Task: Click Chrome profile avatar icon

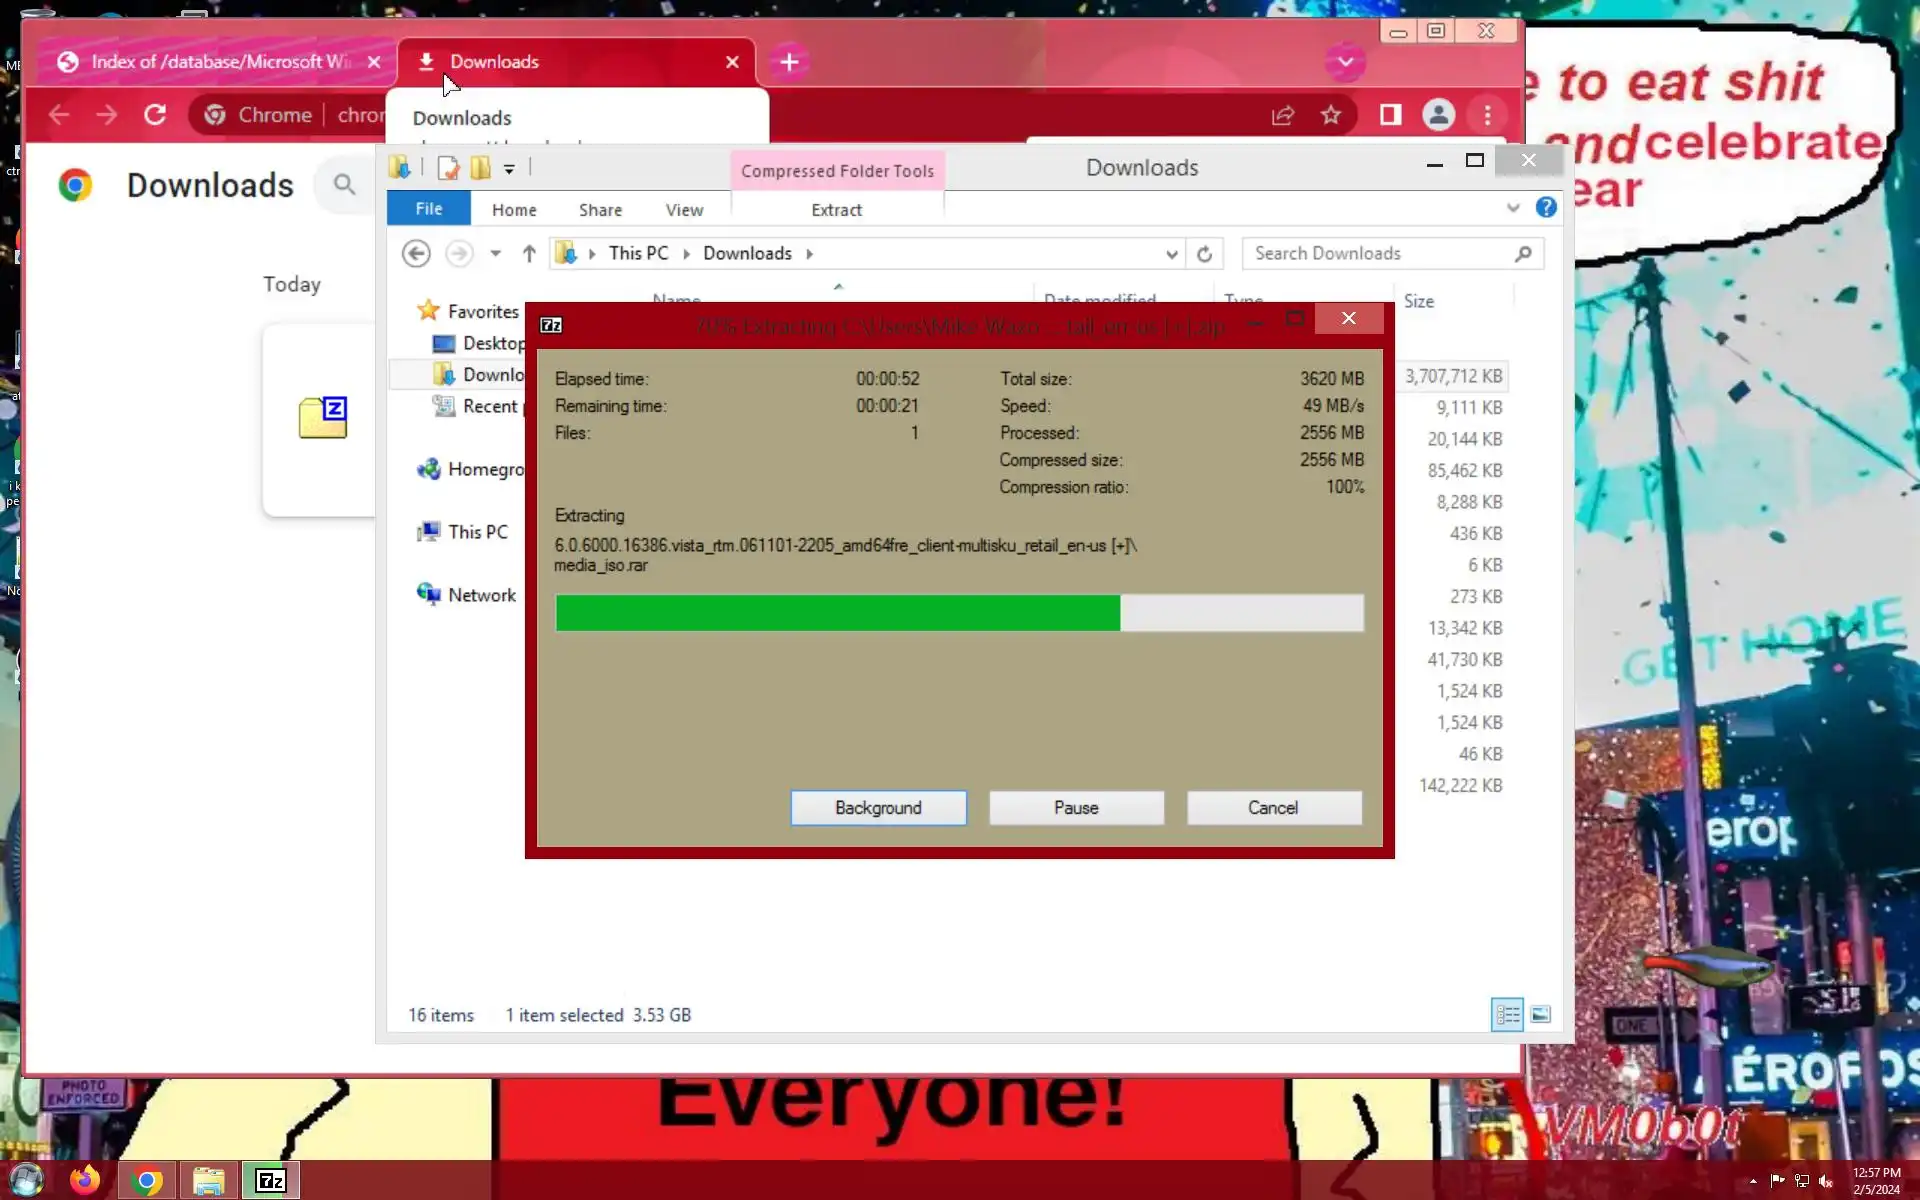Action: coord(1438,115)
